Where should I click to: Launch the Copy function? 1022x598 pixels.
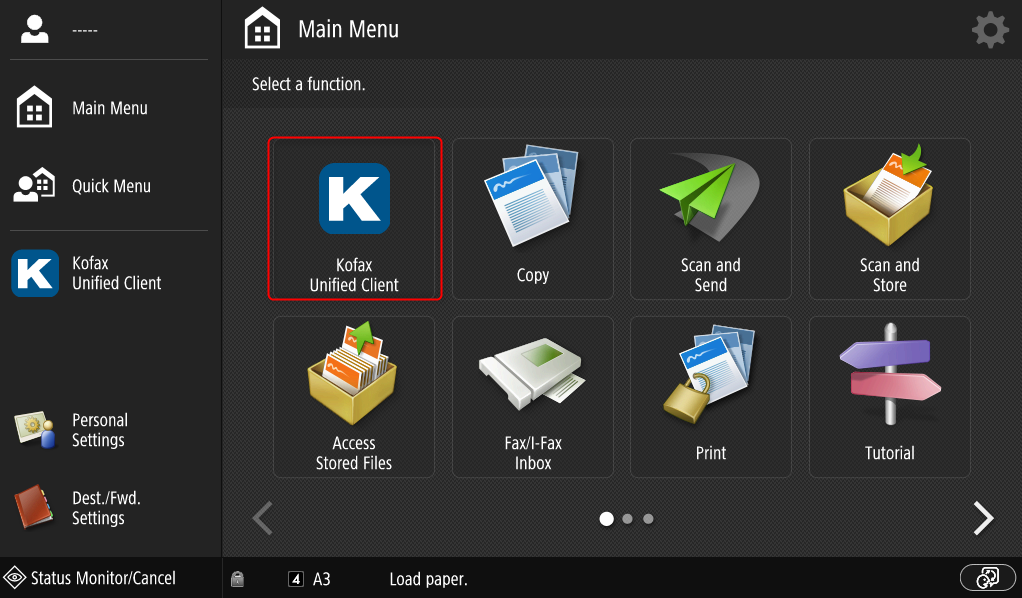coord(532,219)
